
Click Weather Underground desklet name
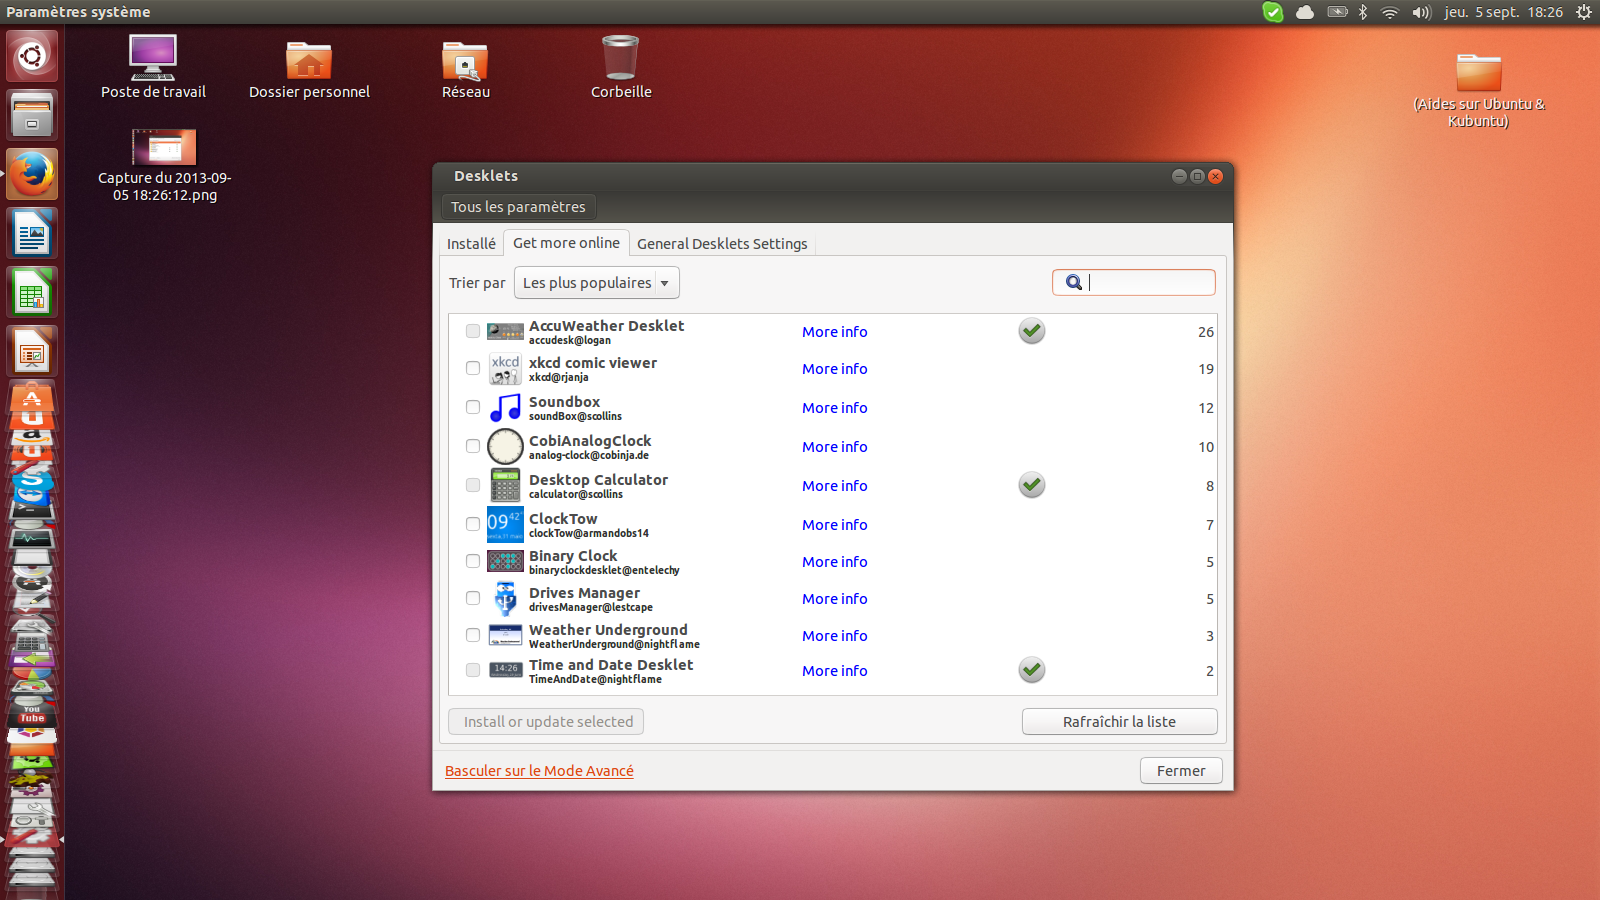pos(608,630)
